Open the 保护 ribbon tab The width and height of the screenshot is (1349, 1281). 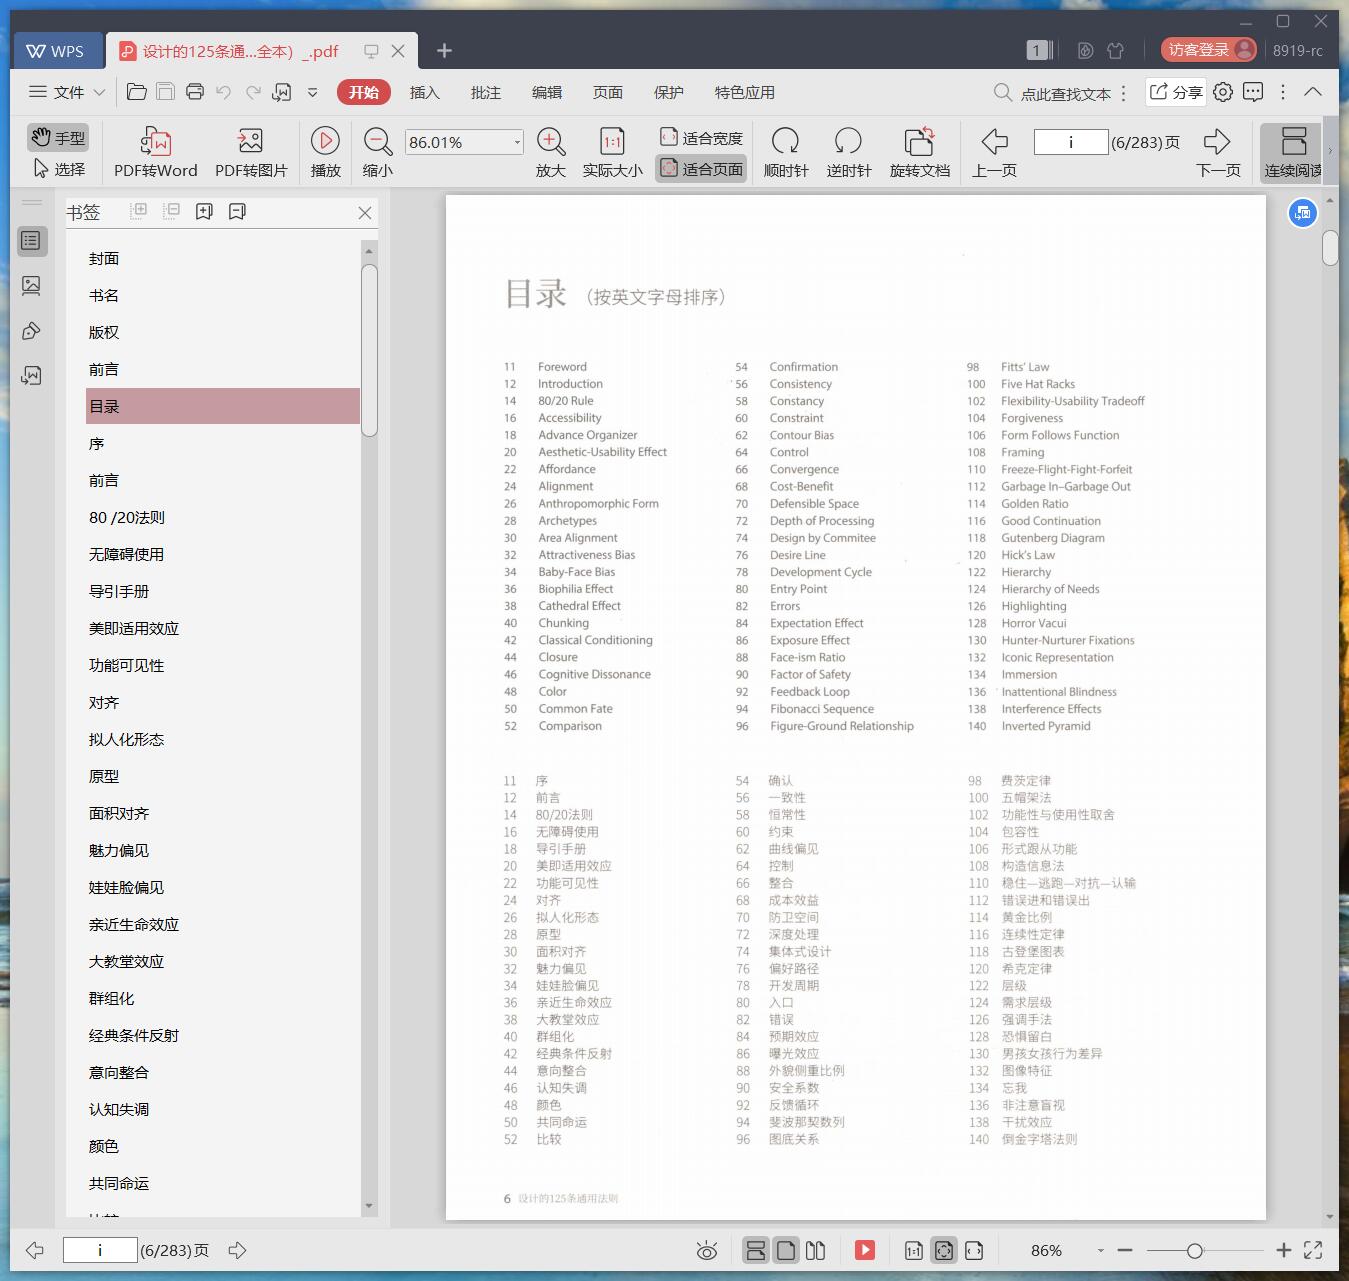click(668, 92)
